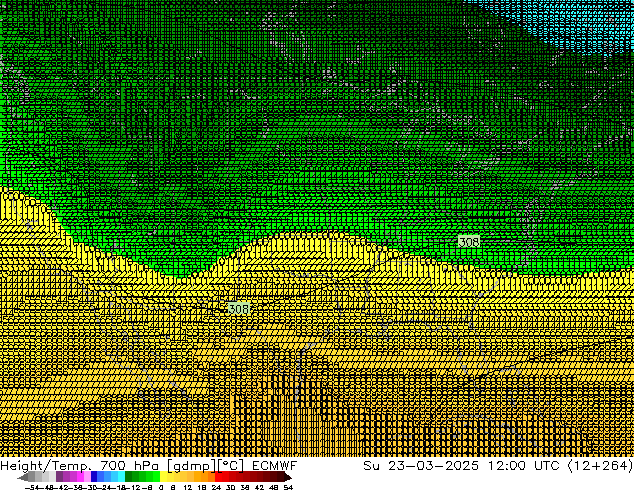The image size is (634, 490).
Task: Click the '54' value at legend's right end
Action: click(287, 487)
